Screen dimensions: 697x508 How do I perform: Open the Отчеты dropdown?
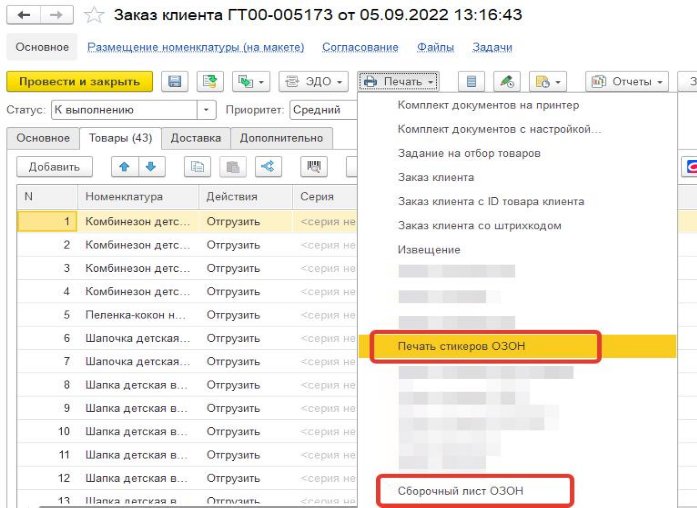(626, 81)
